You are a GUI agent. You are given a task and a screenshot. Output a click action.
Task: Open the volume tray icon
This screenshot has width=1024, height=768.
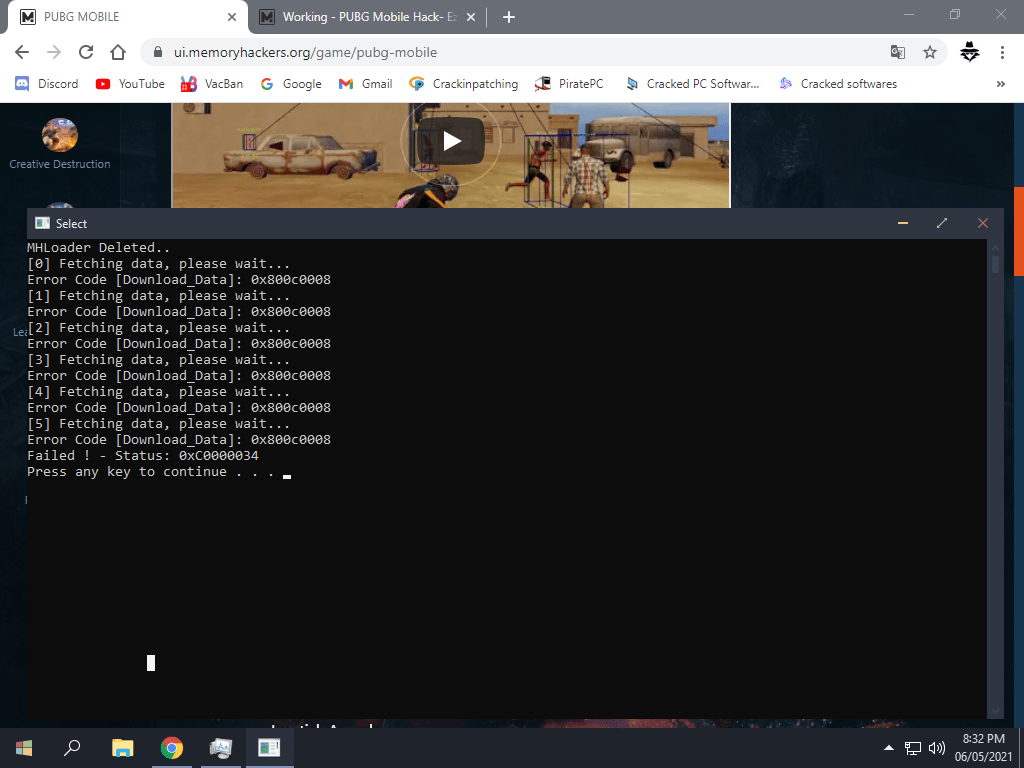[x=937, y=748]
